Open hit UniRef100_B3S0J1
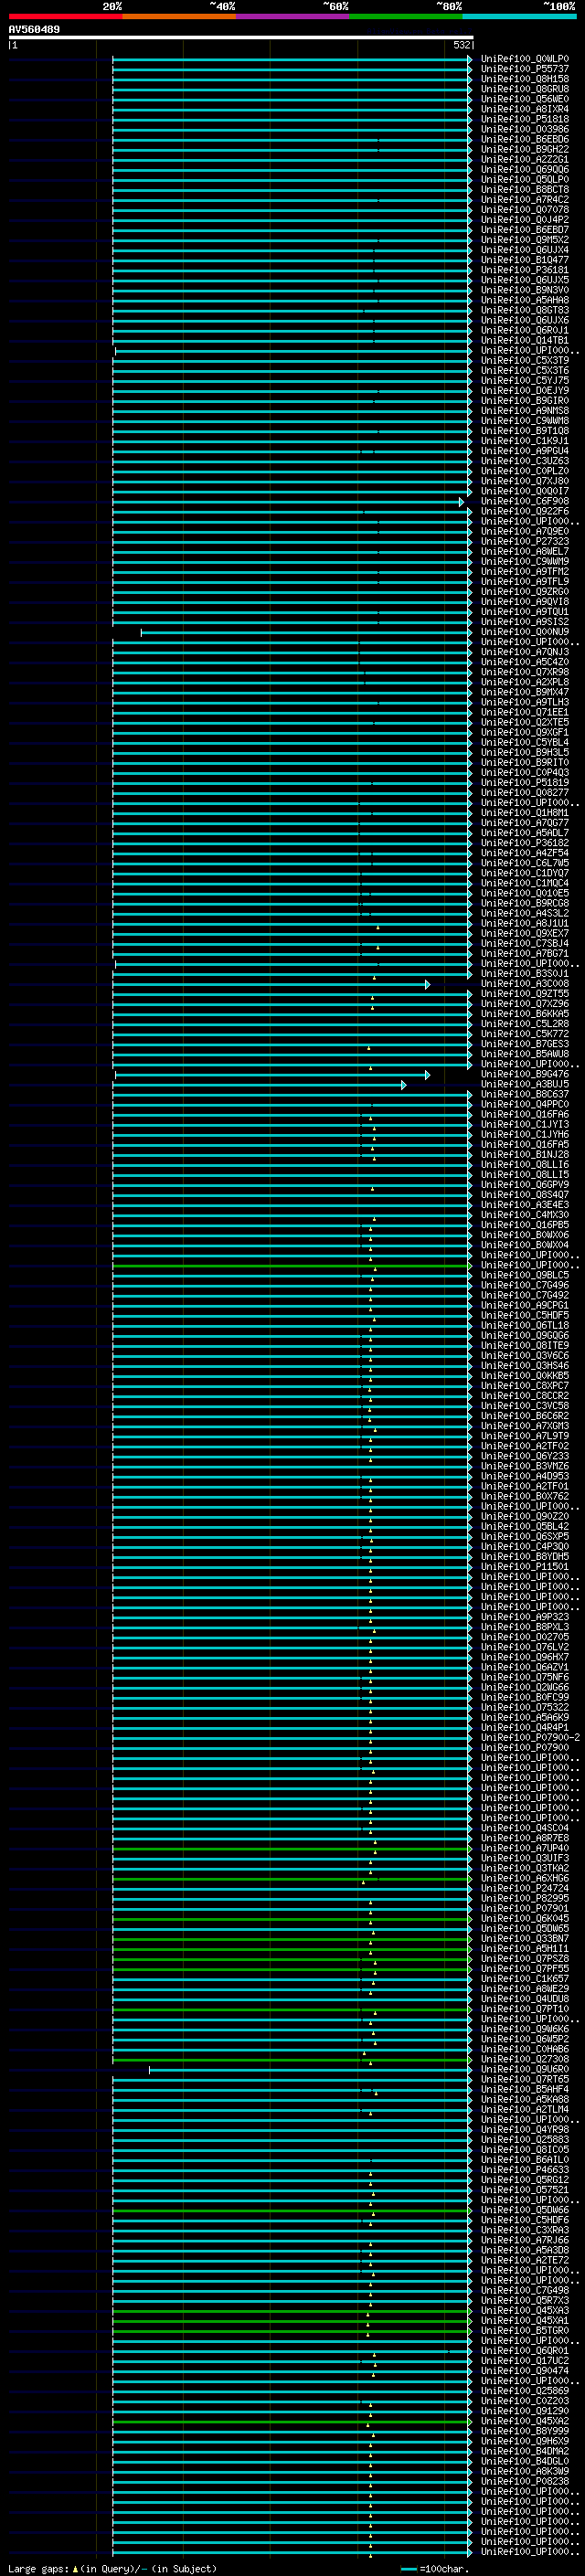Screen dimensions: 585x2576 pyautogui.click(x=524, y=974)
